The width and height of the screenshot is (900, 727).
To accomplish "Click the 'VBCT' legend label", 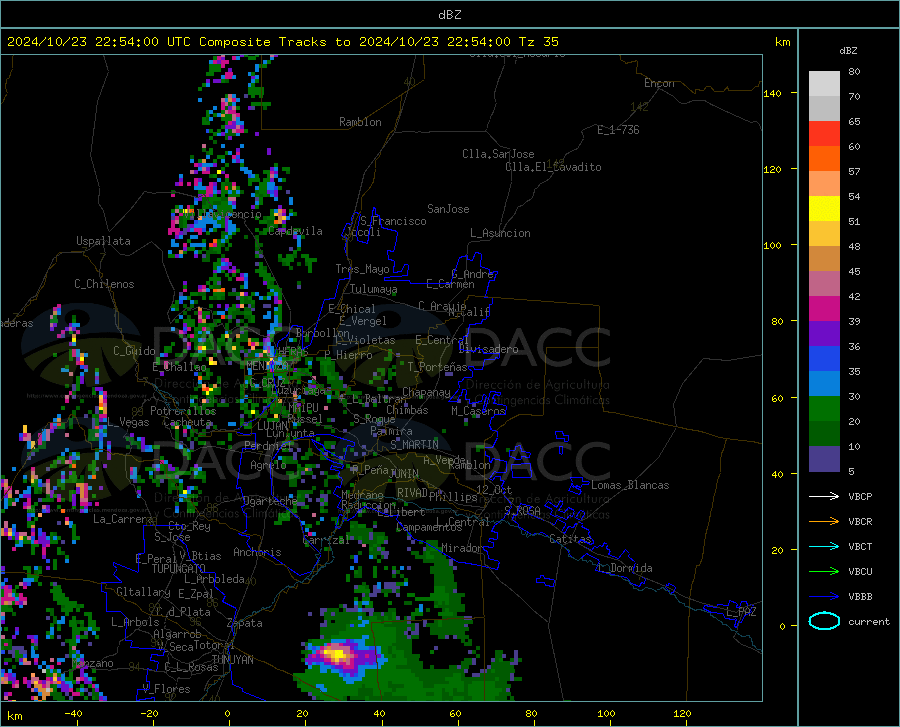I will (x=860, y=546).
